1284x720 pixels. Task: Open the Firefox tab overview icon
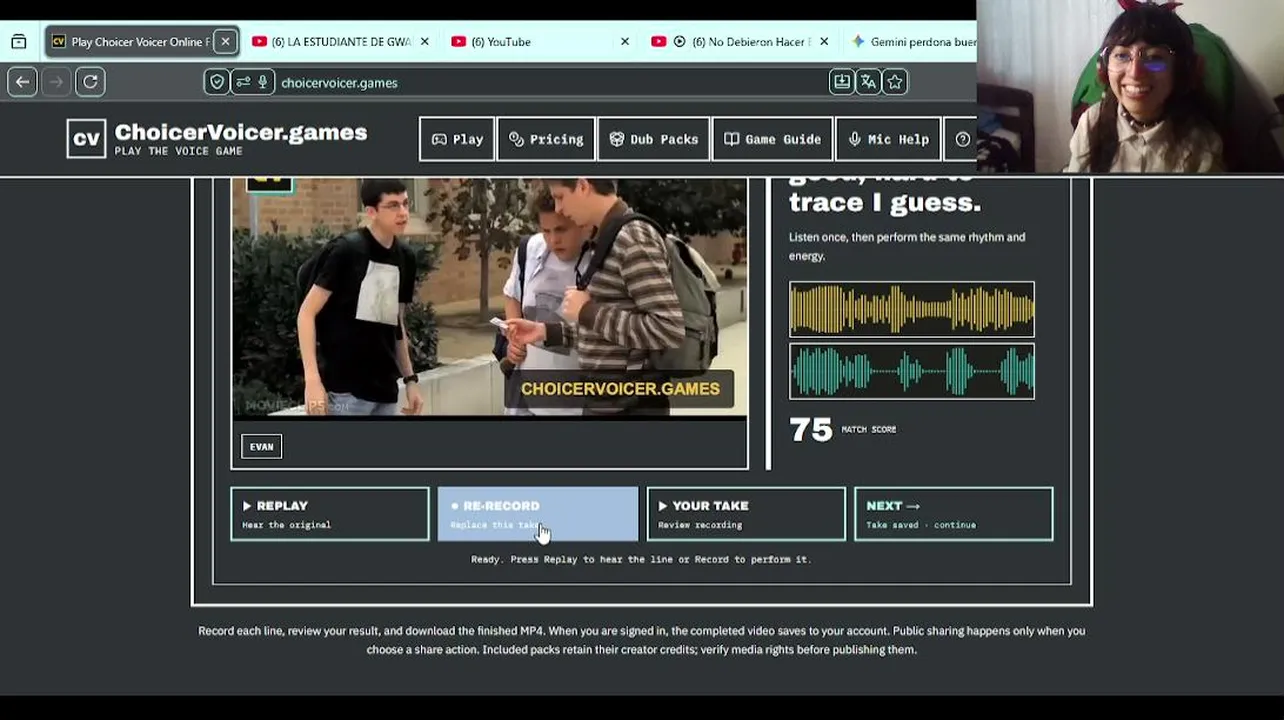tap(18, 41)
